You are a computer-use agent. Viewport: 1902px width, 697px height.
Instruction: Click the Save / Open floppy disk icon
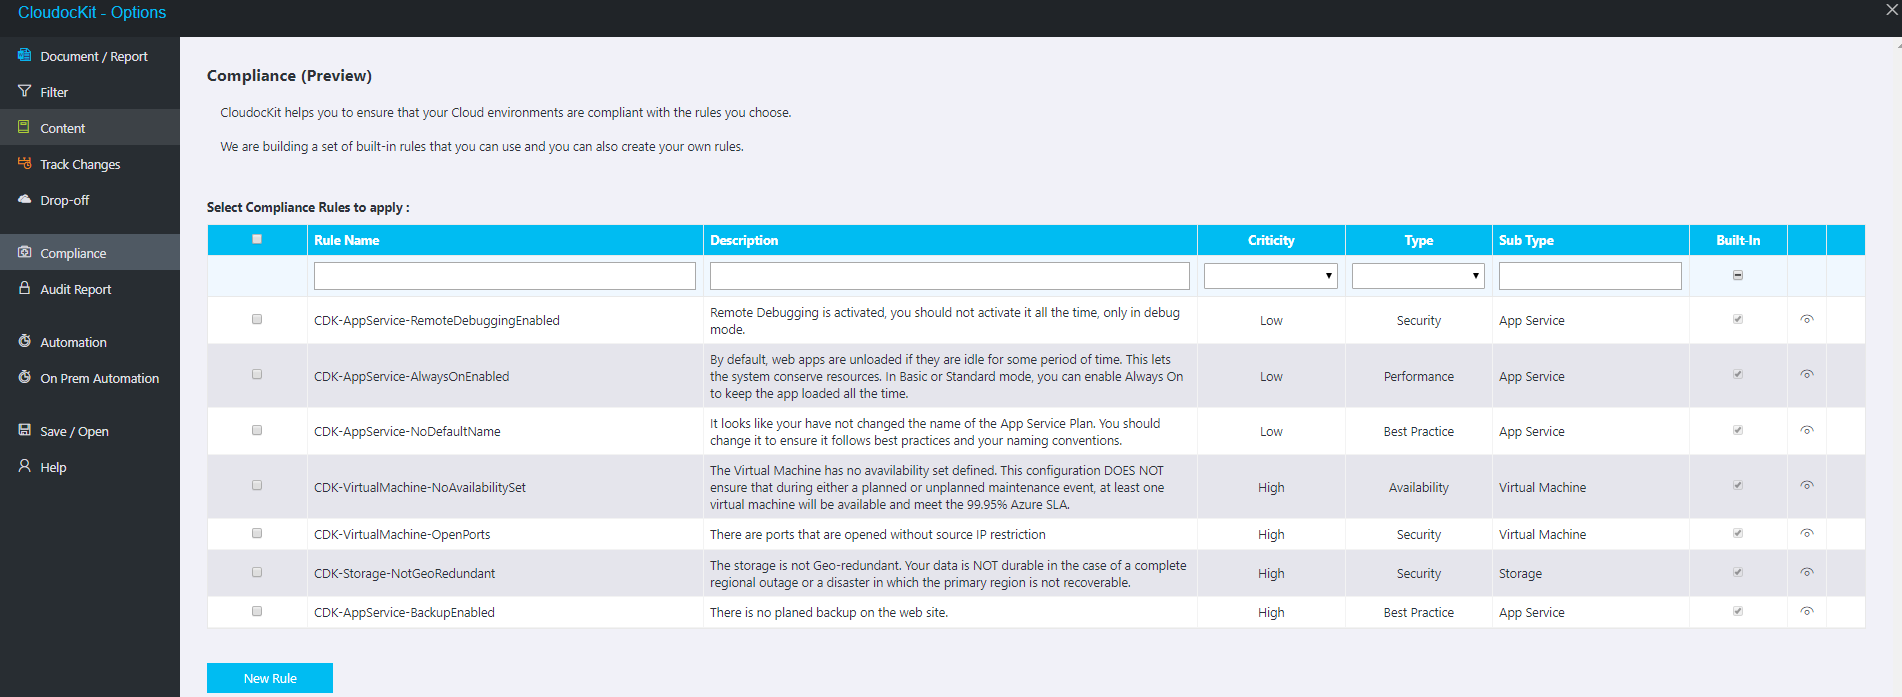pos(25,430)
